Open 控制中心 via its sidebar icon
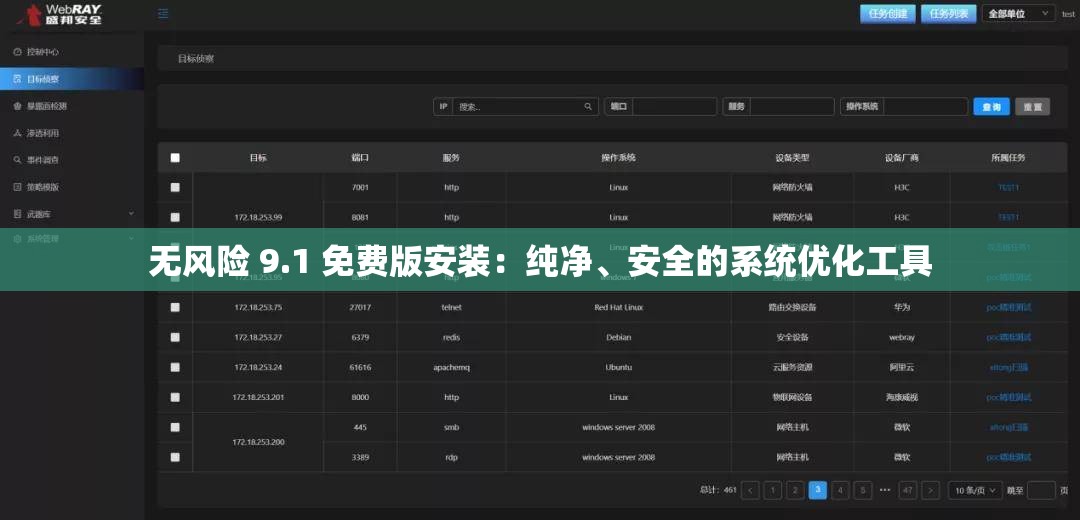The height and width of the screenshot is (520, 1080). (17, 52)
